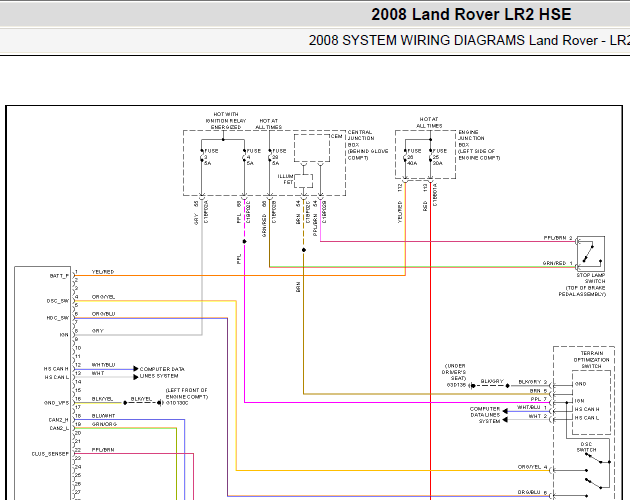This screenshot has height=500, width=630.
Task: Click the 'ENGINE JUNCTION BOX' label
Action: tap(479, 145)
